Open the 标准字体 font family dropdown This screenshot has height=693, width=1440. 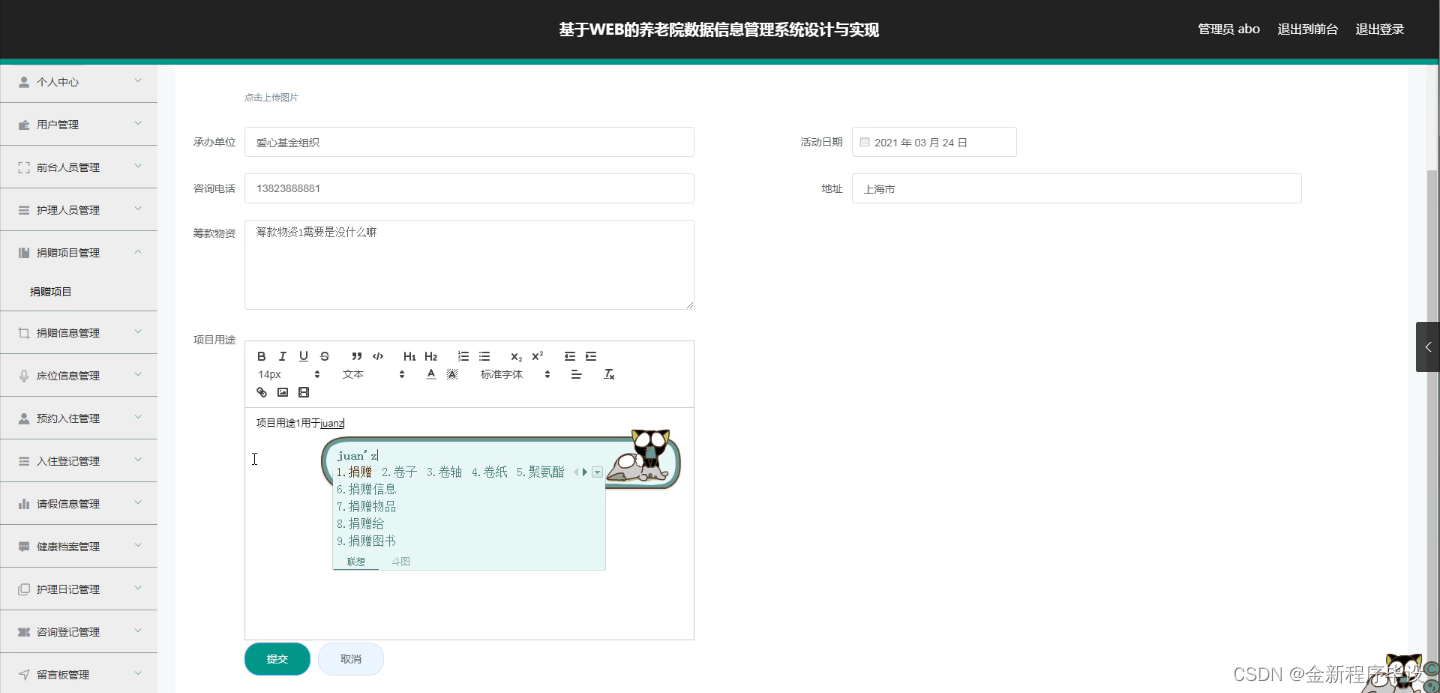[508, 374]
